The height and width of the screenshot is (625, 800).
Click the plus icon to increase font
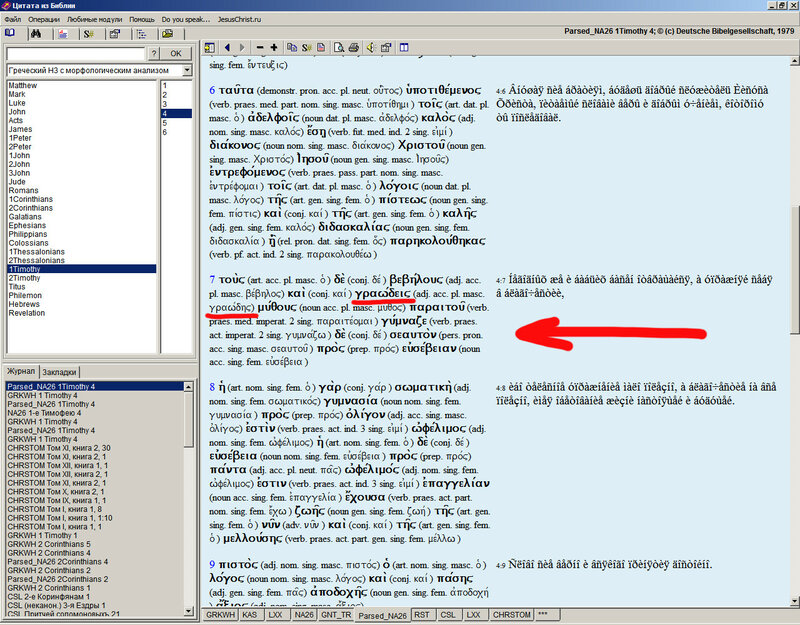point(274,47)
